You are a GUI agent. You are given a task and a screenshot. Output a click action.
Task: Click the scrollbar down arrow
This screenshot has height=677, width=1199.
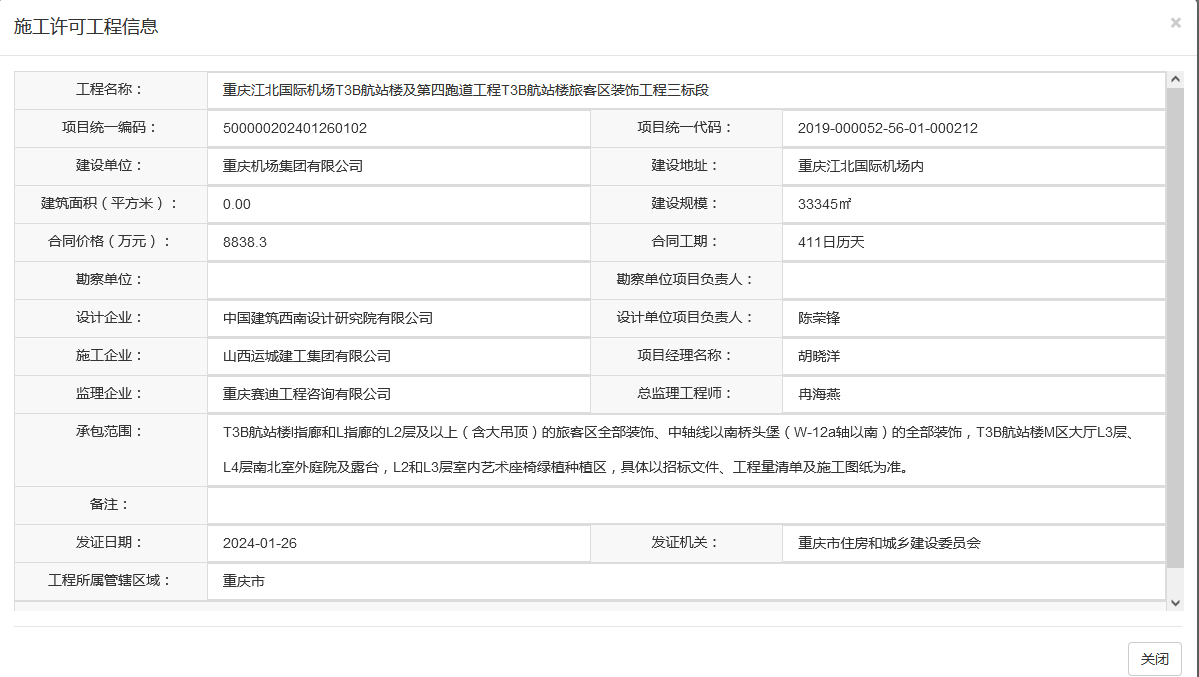click(x=1175, y=603)
